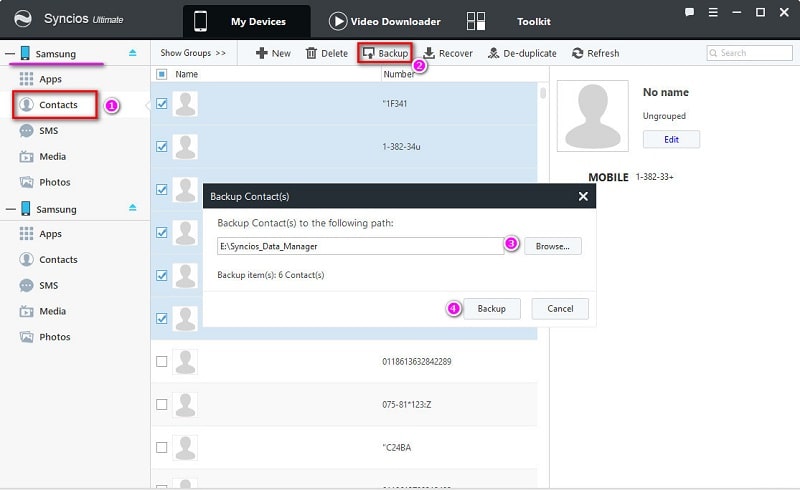Image resolution: width=800 pixels, height=490 pixels.
Task: Click the Syncios logo icon
Action: (23, 19)
